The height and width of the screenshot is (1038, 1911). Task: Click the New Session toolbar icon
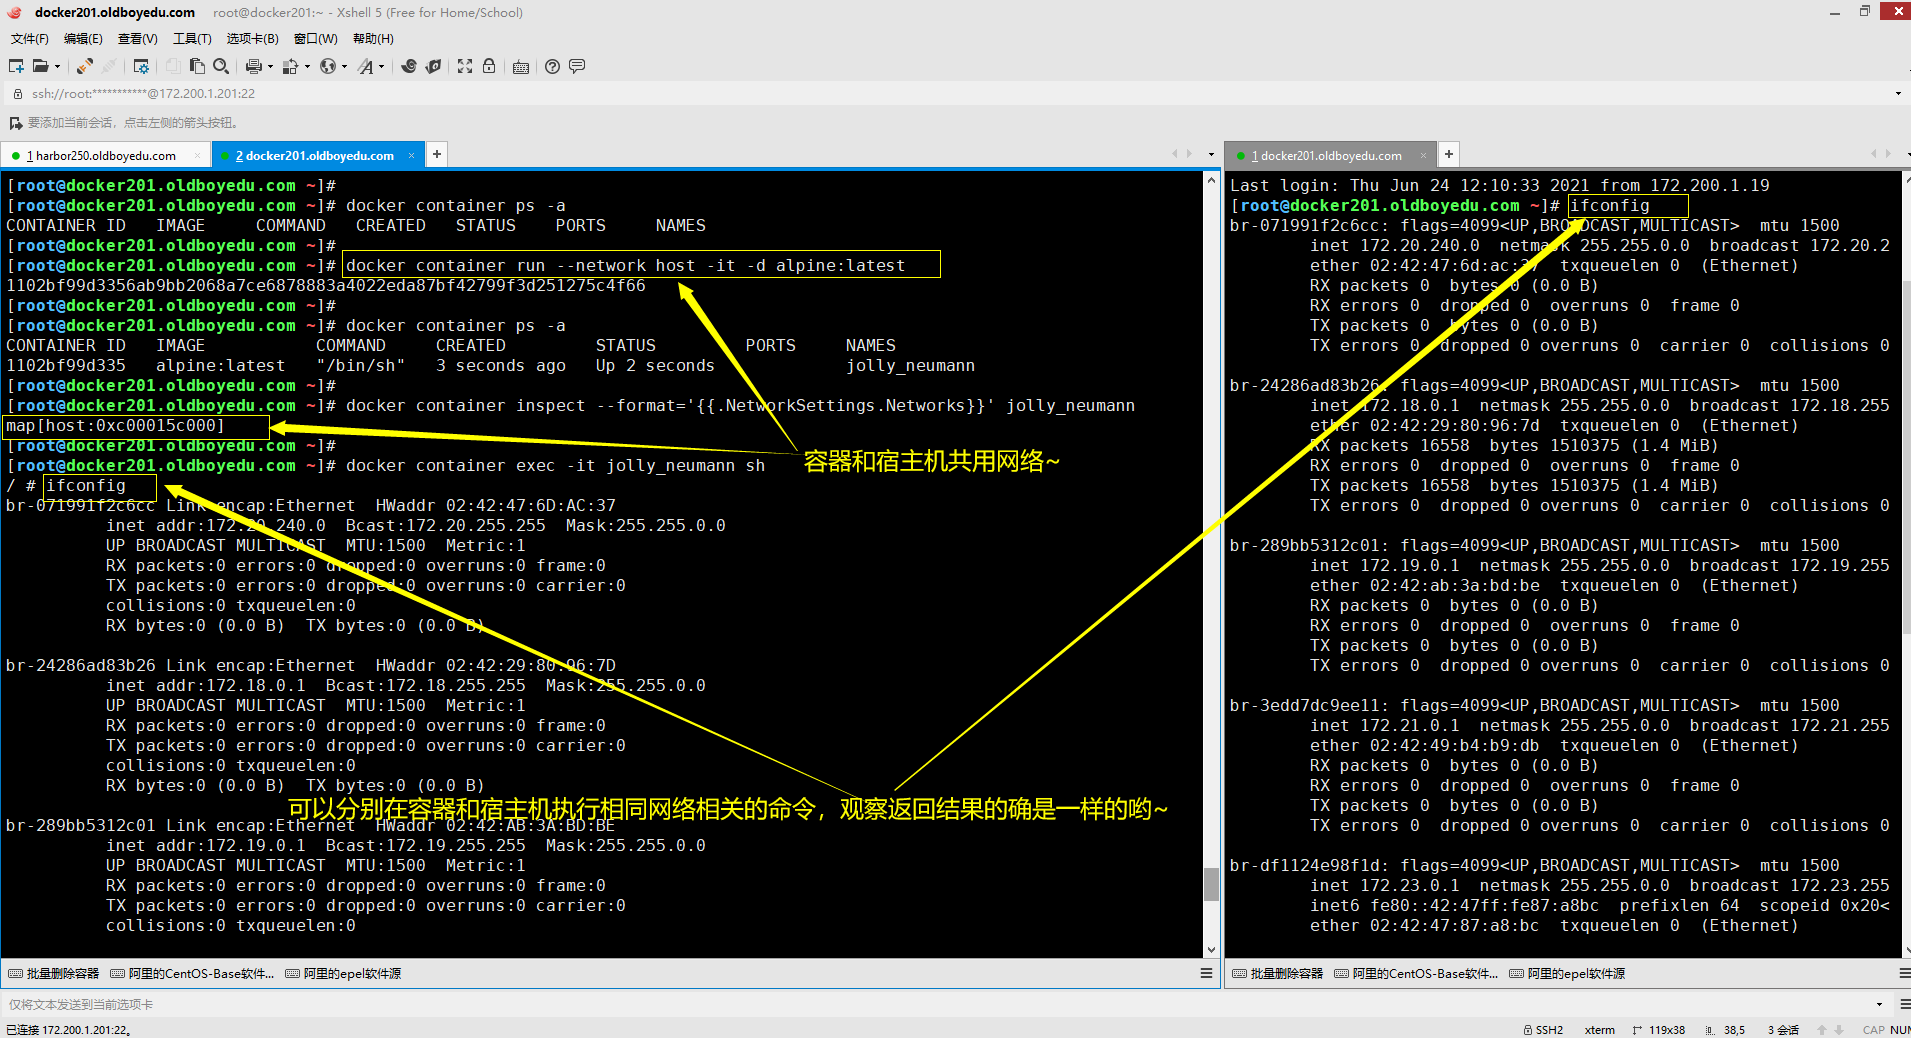coord(16,66)
